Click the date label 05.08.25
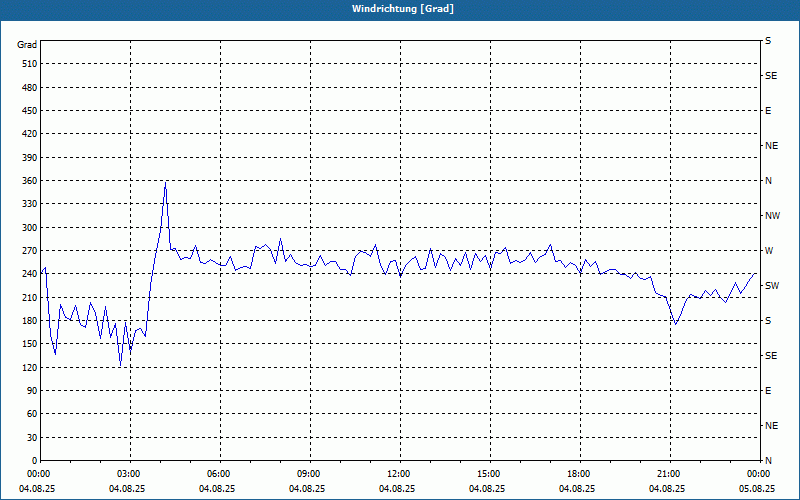800x500 pixels. tap(757, 489)
